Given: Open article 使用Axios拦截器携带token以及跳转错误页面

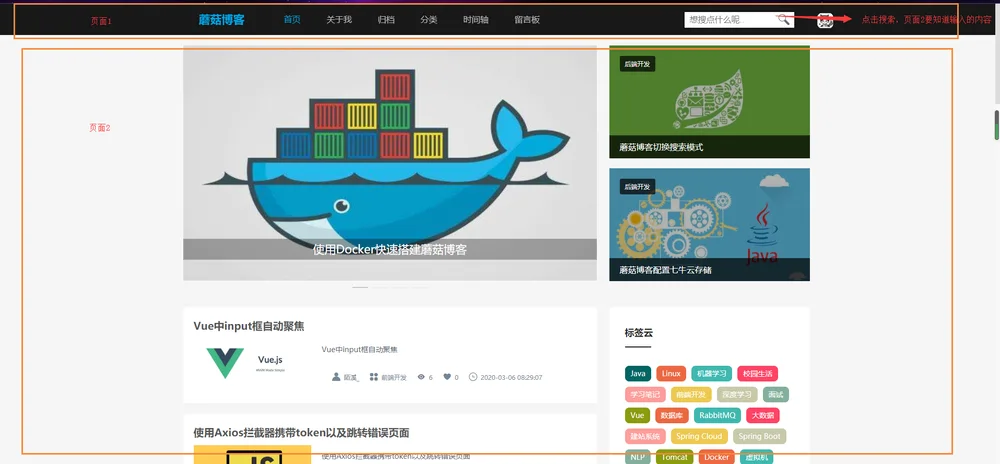Looking at the screenshot, I should click(301, 433).
